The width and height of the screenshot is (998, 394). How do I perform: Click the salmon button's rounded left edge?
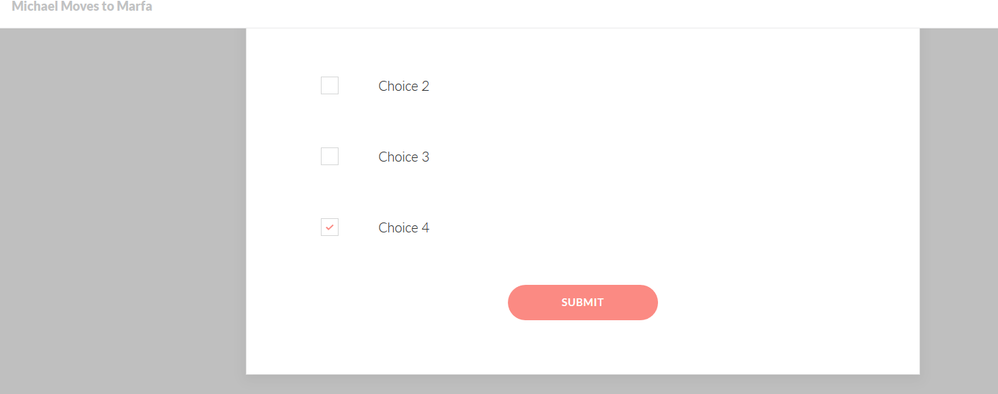pyautogui.click(x=517, y=302)
